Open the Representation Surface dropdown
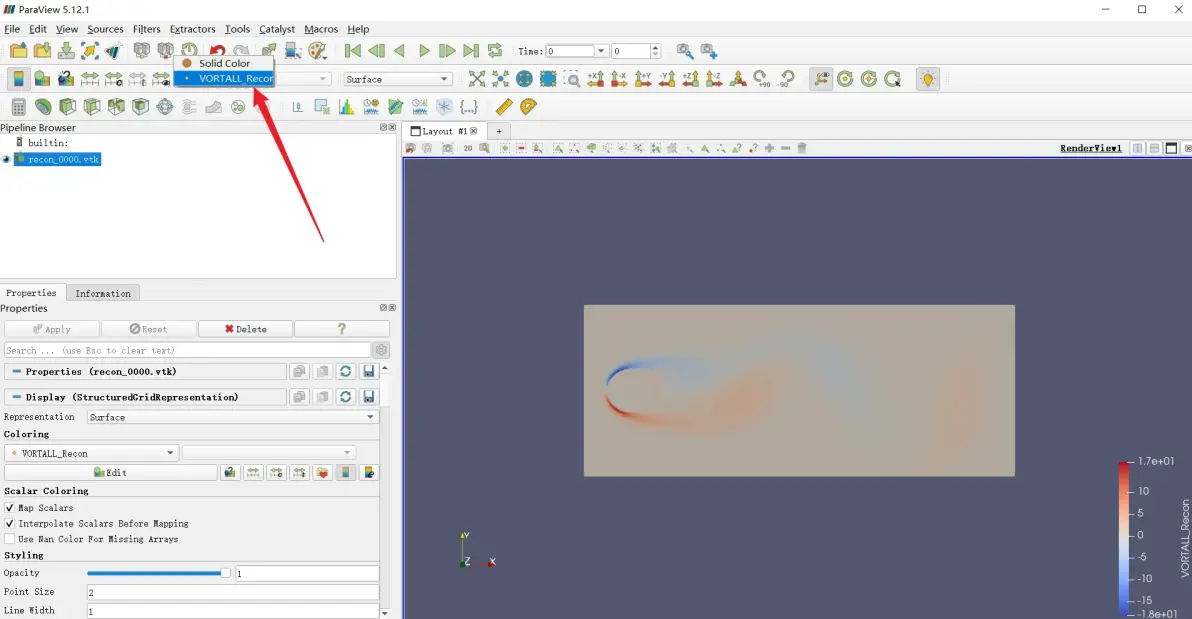The image size is (1192, 619). point(232,417)
